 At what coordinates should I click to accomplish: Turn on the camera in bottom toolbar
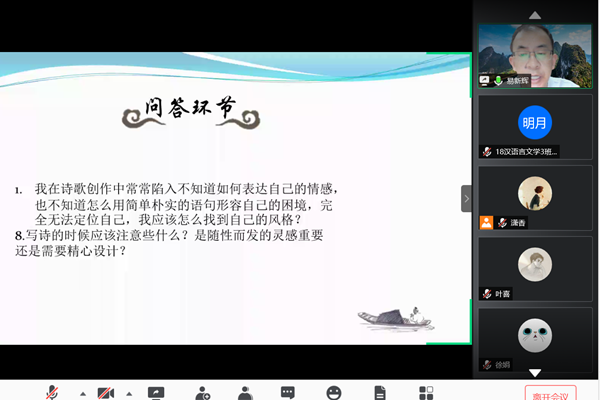click(x=106, y=392)
